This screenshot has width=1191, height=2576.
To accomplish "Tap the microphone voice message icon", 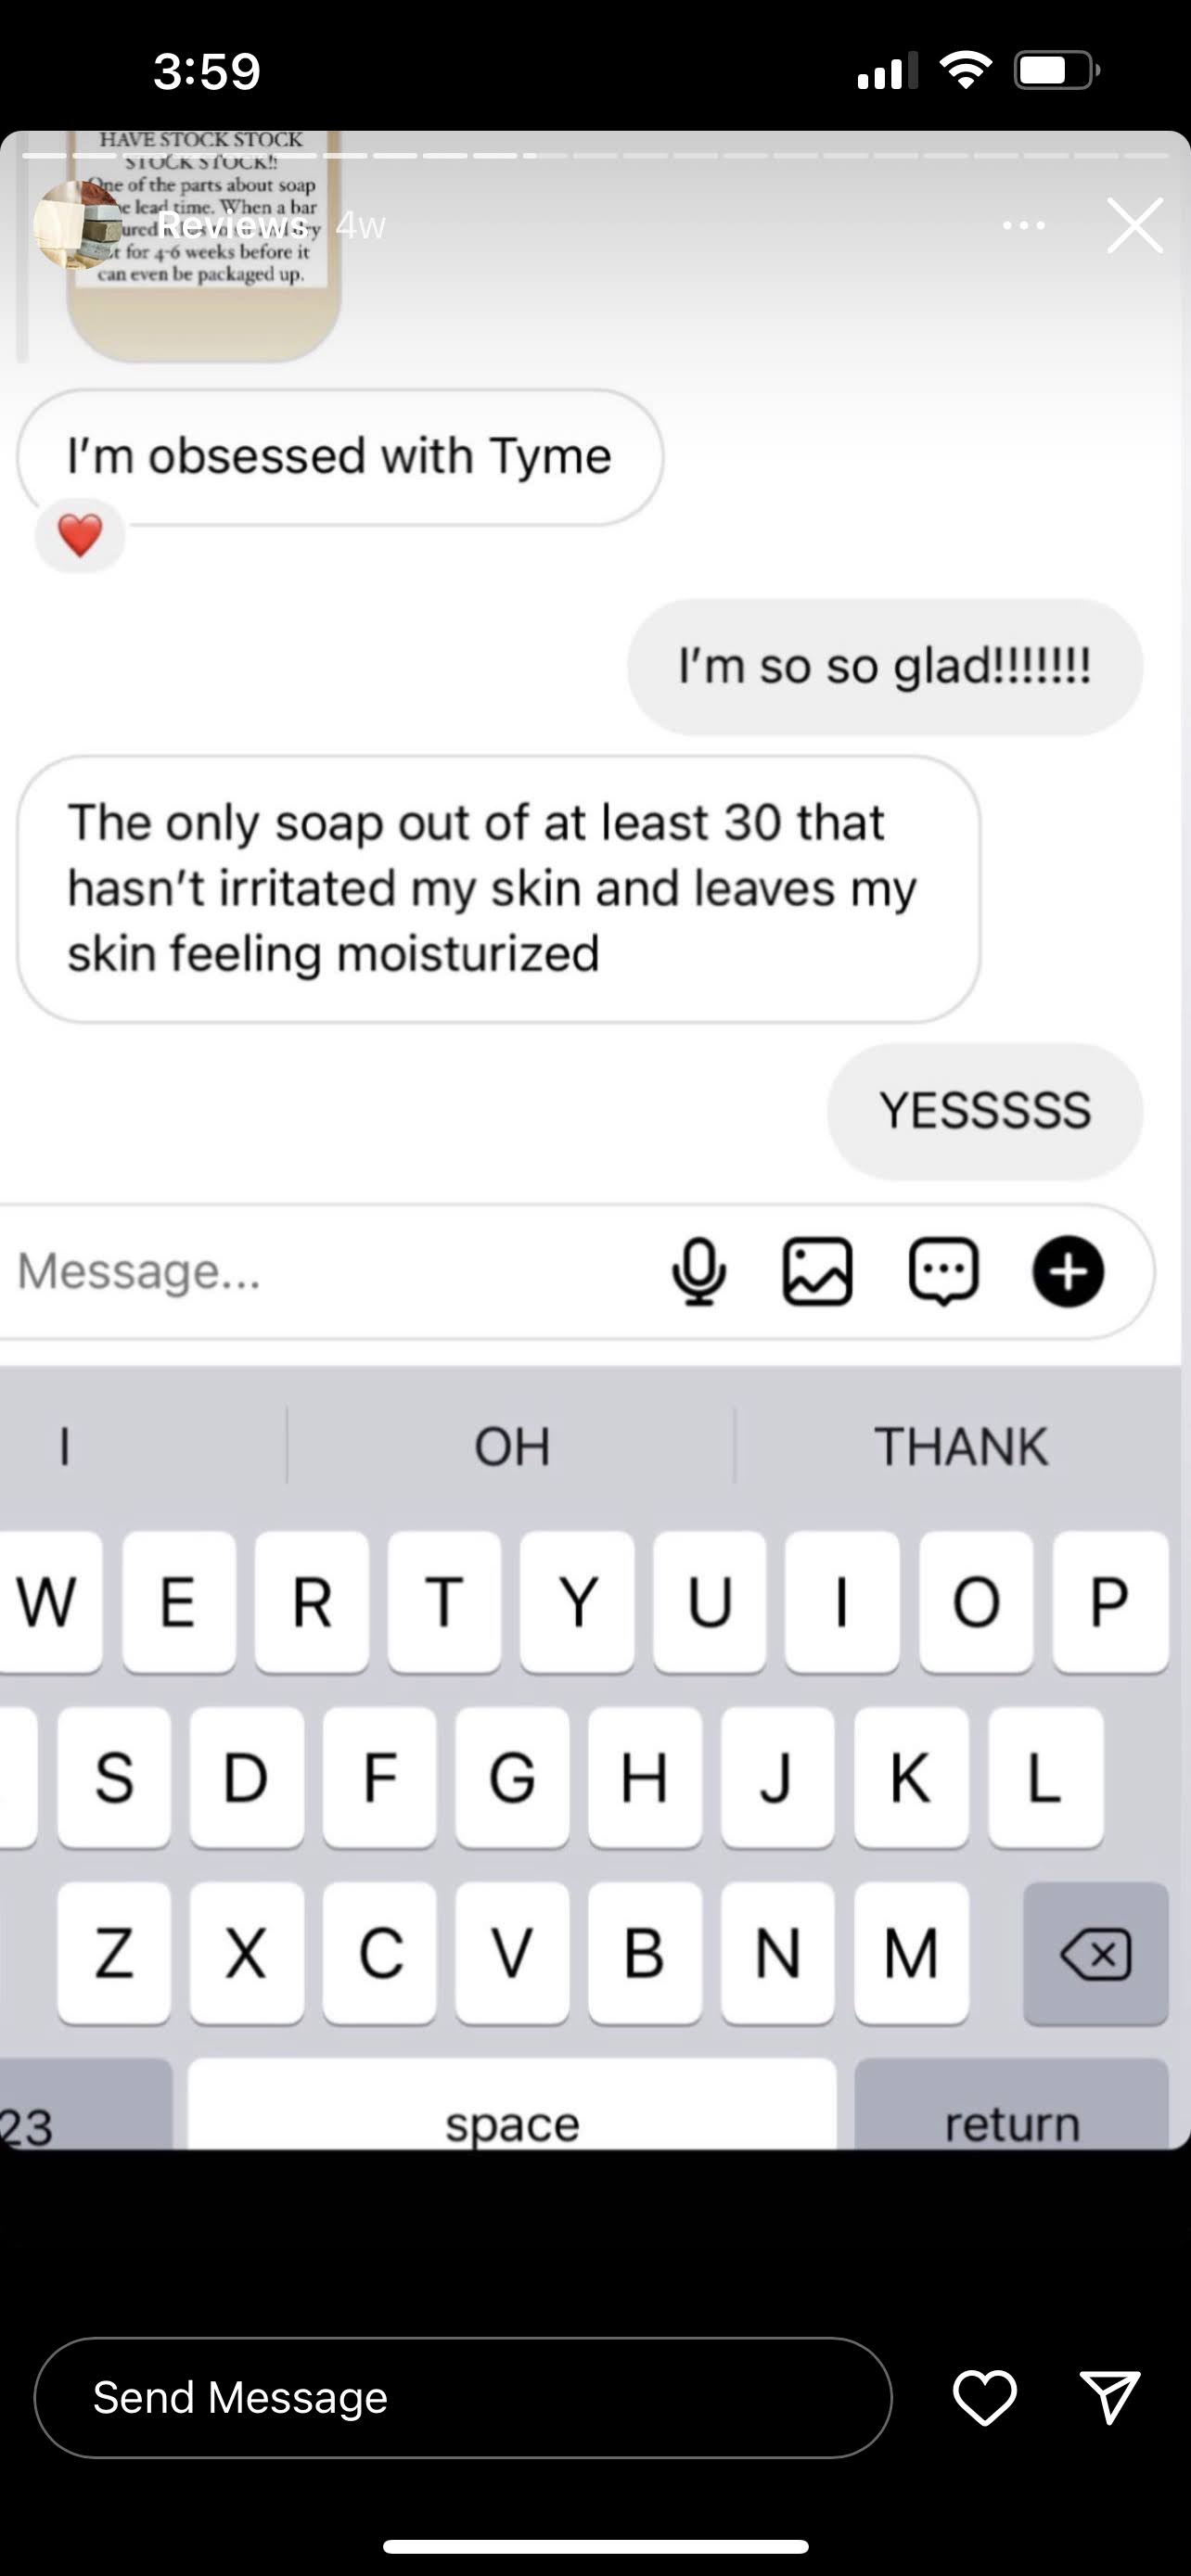I will (698, 1272).
